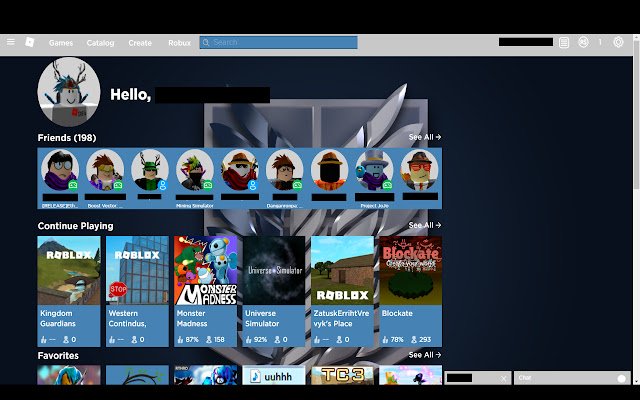Screen dimensions: 640x400
Task: Open friend with brown hair and dark glasses
Action: [x=284, y=170]
